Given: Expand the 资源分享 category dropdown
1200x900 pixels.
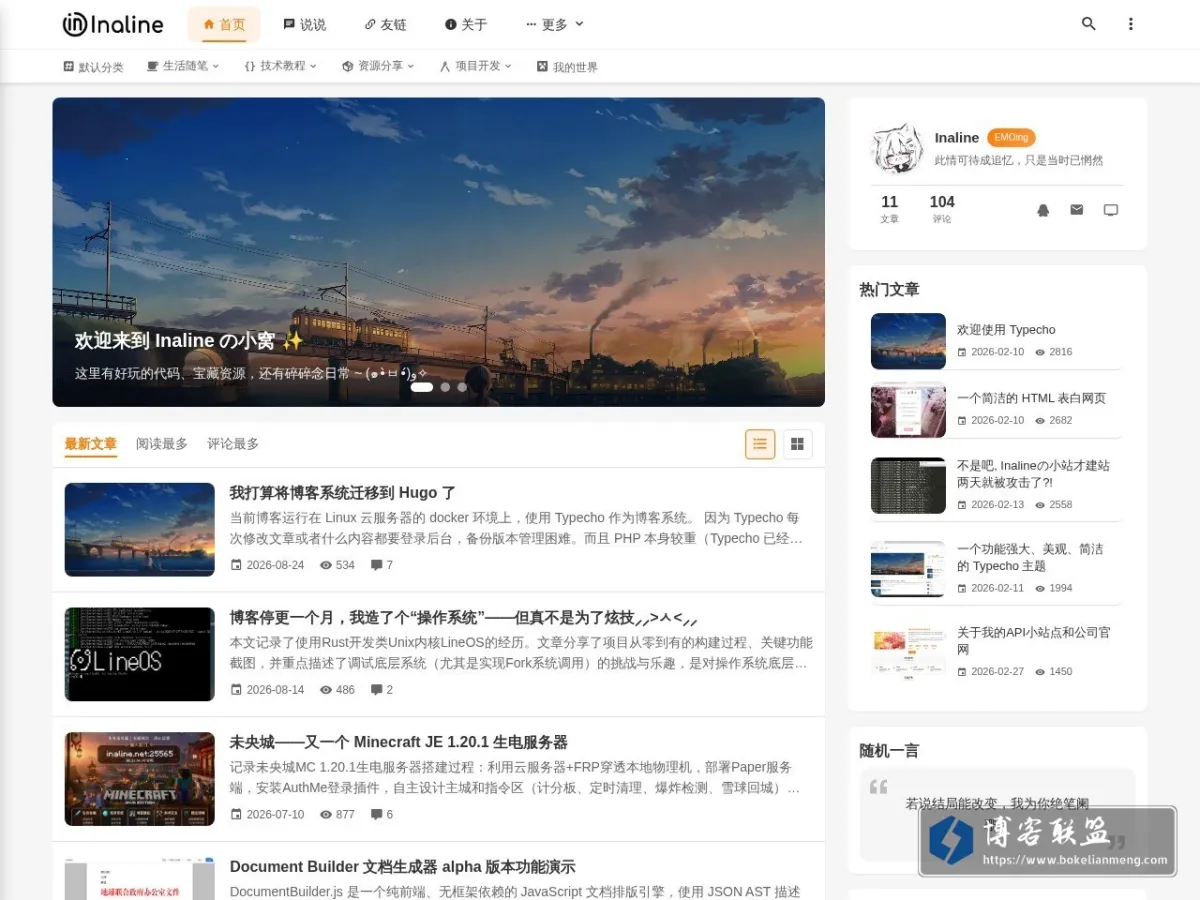Looking at the screenshot, I should pyautogui.click(x=379, y=66).
